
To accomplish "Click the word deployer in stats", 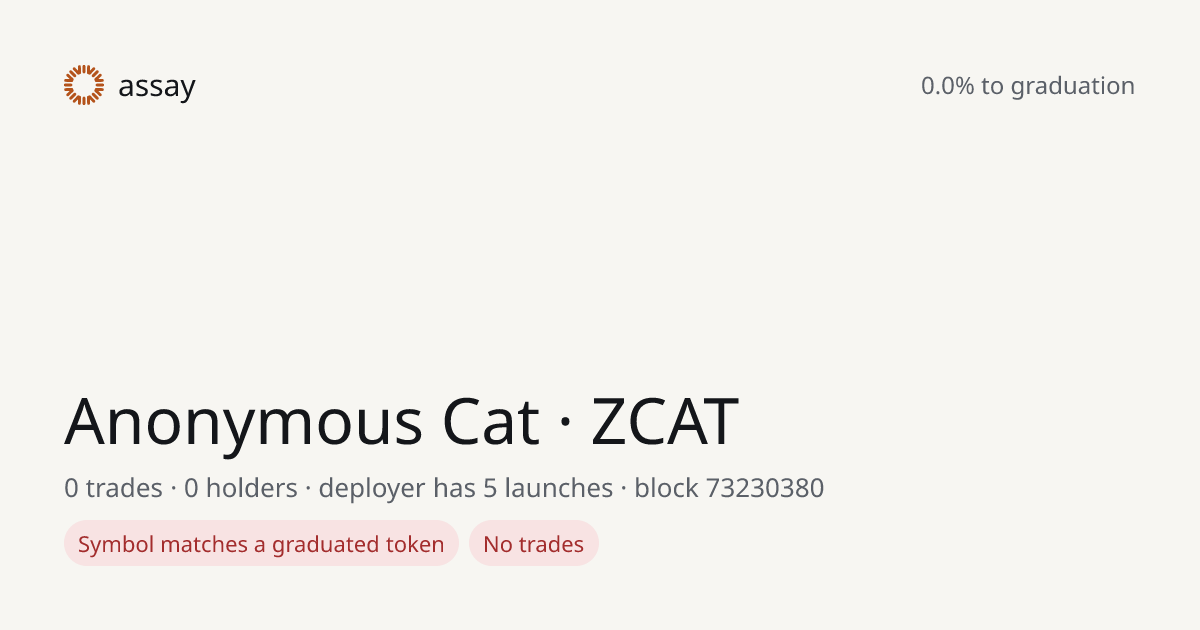I will click(x=371, y=490).
